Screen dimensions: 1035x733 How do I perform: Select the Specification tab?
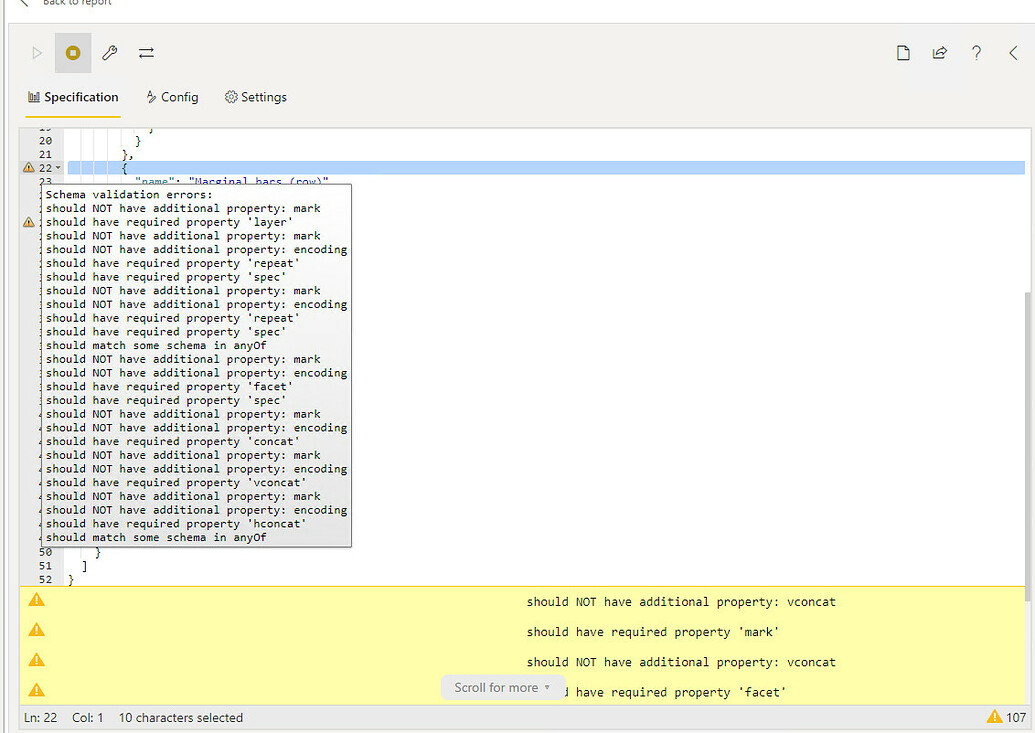(74, 97)
